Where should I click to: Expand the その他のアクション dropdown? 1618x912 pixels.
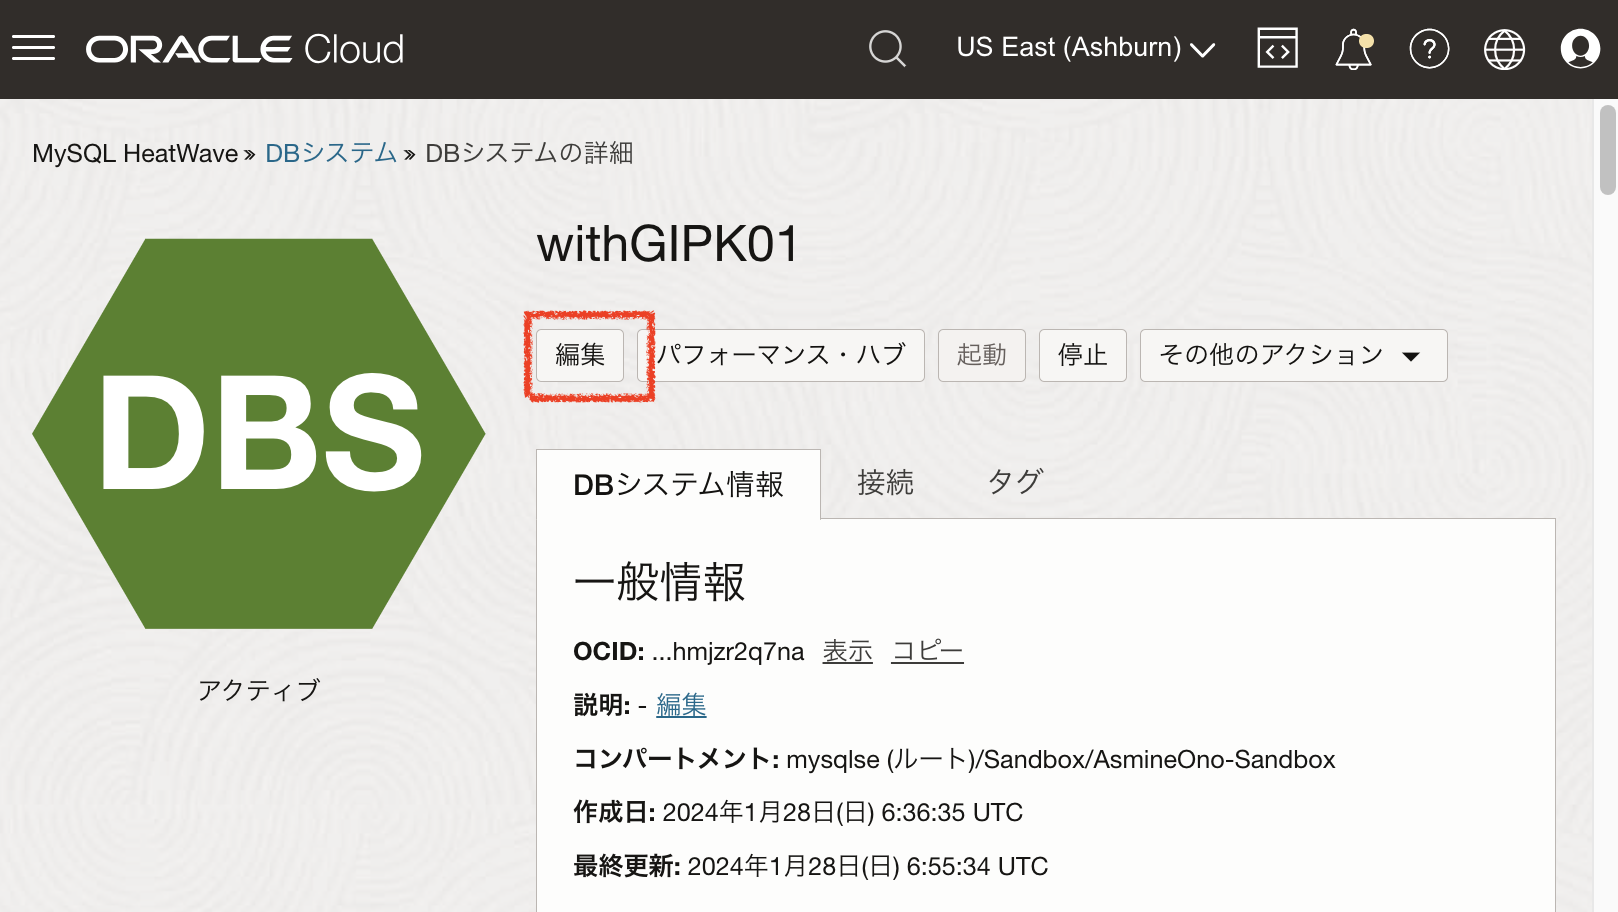tap(1293, 355)
